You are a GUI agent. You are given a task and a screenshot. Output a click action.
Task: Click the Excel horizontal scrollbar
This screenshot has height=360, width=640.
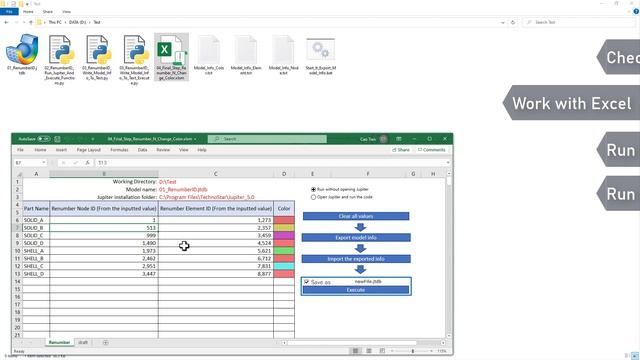point(351,343)
